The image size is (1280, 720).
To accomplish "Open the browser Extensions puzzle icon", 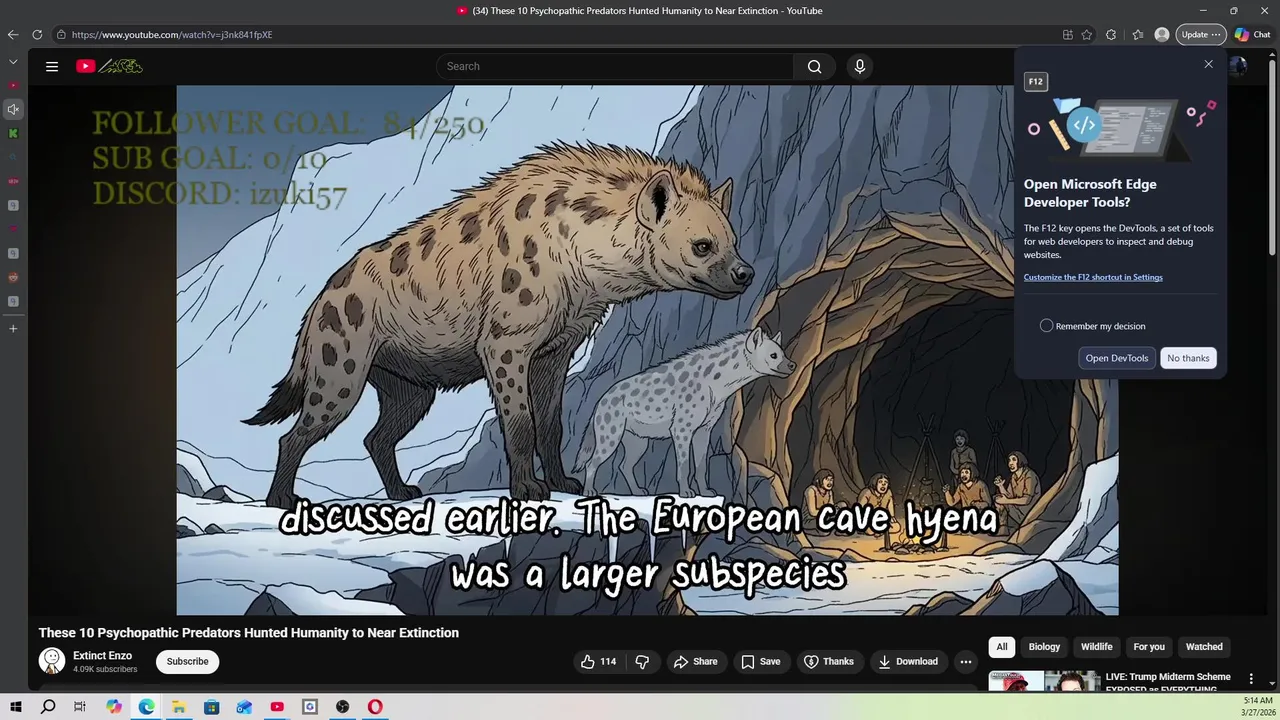I will tap(1111, 34).
